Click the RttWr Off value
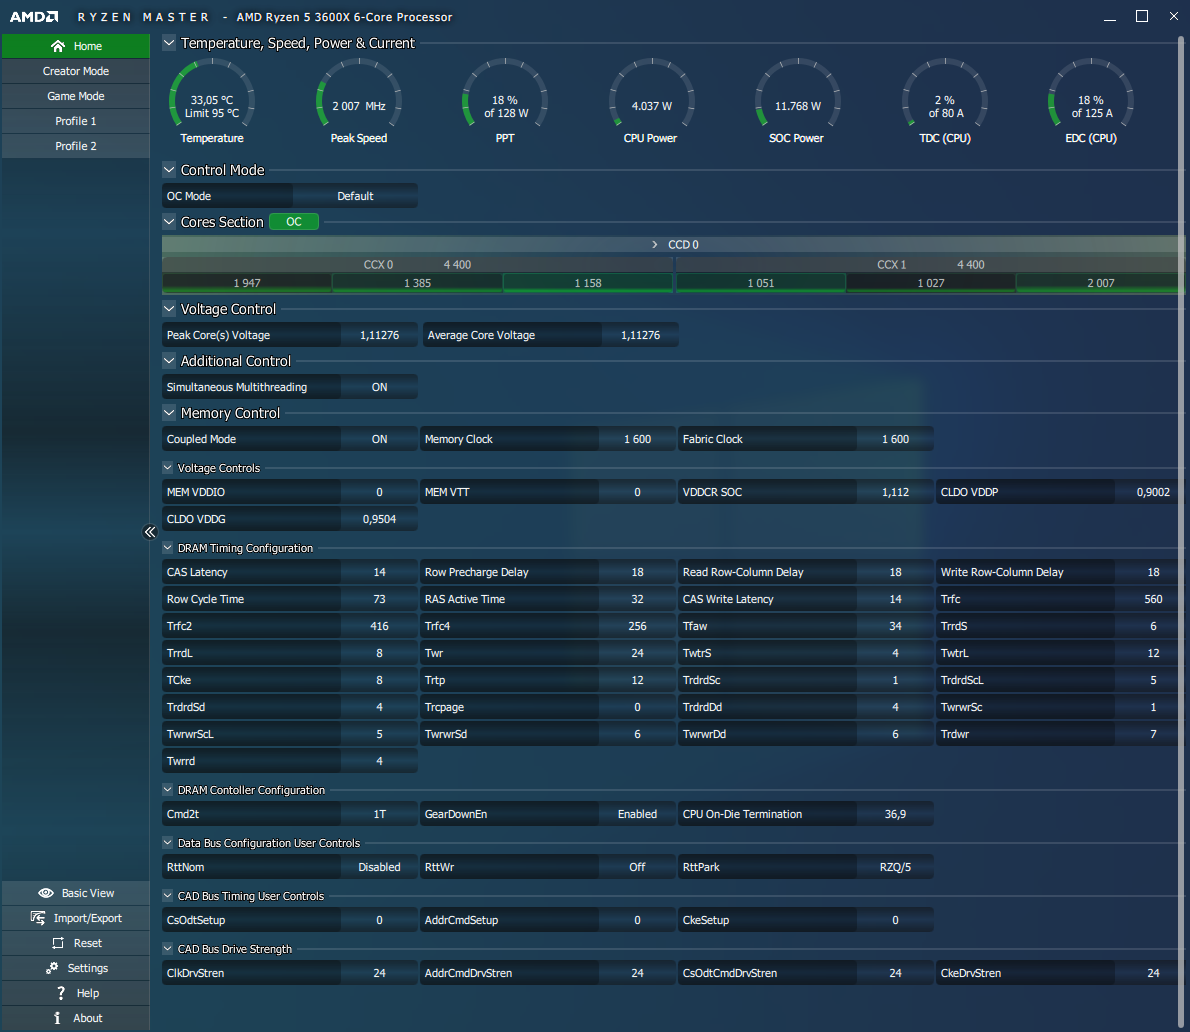The image size is (1190, 1032). [x=638, y=867]
